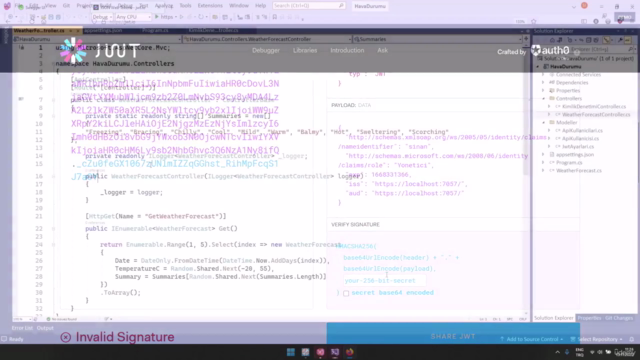The width and height of the screenshot is (640, 360).
Task: Click the Solution Explorer home icon
Action: pos(552,40)
